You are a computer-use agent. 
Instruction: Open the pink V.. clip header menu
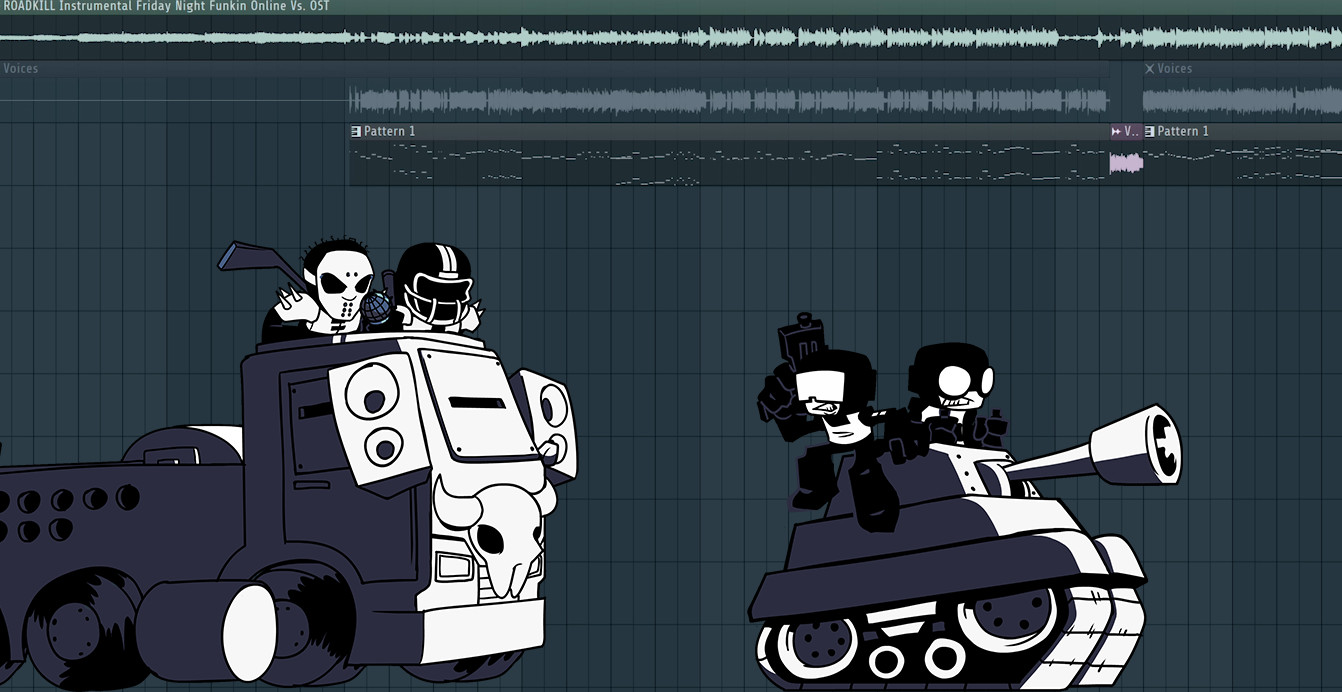pos(1130,131)
